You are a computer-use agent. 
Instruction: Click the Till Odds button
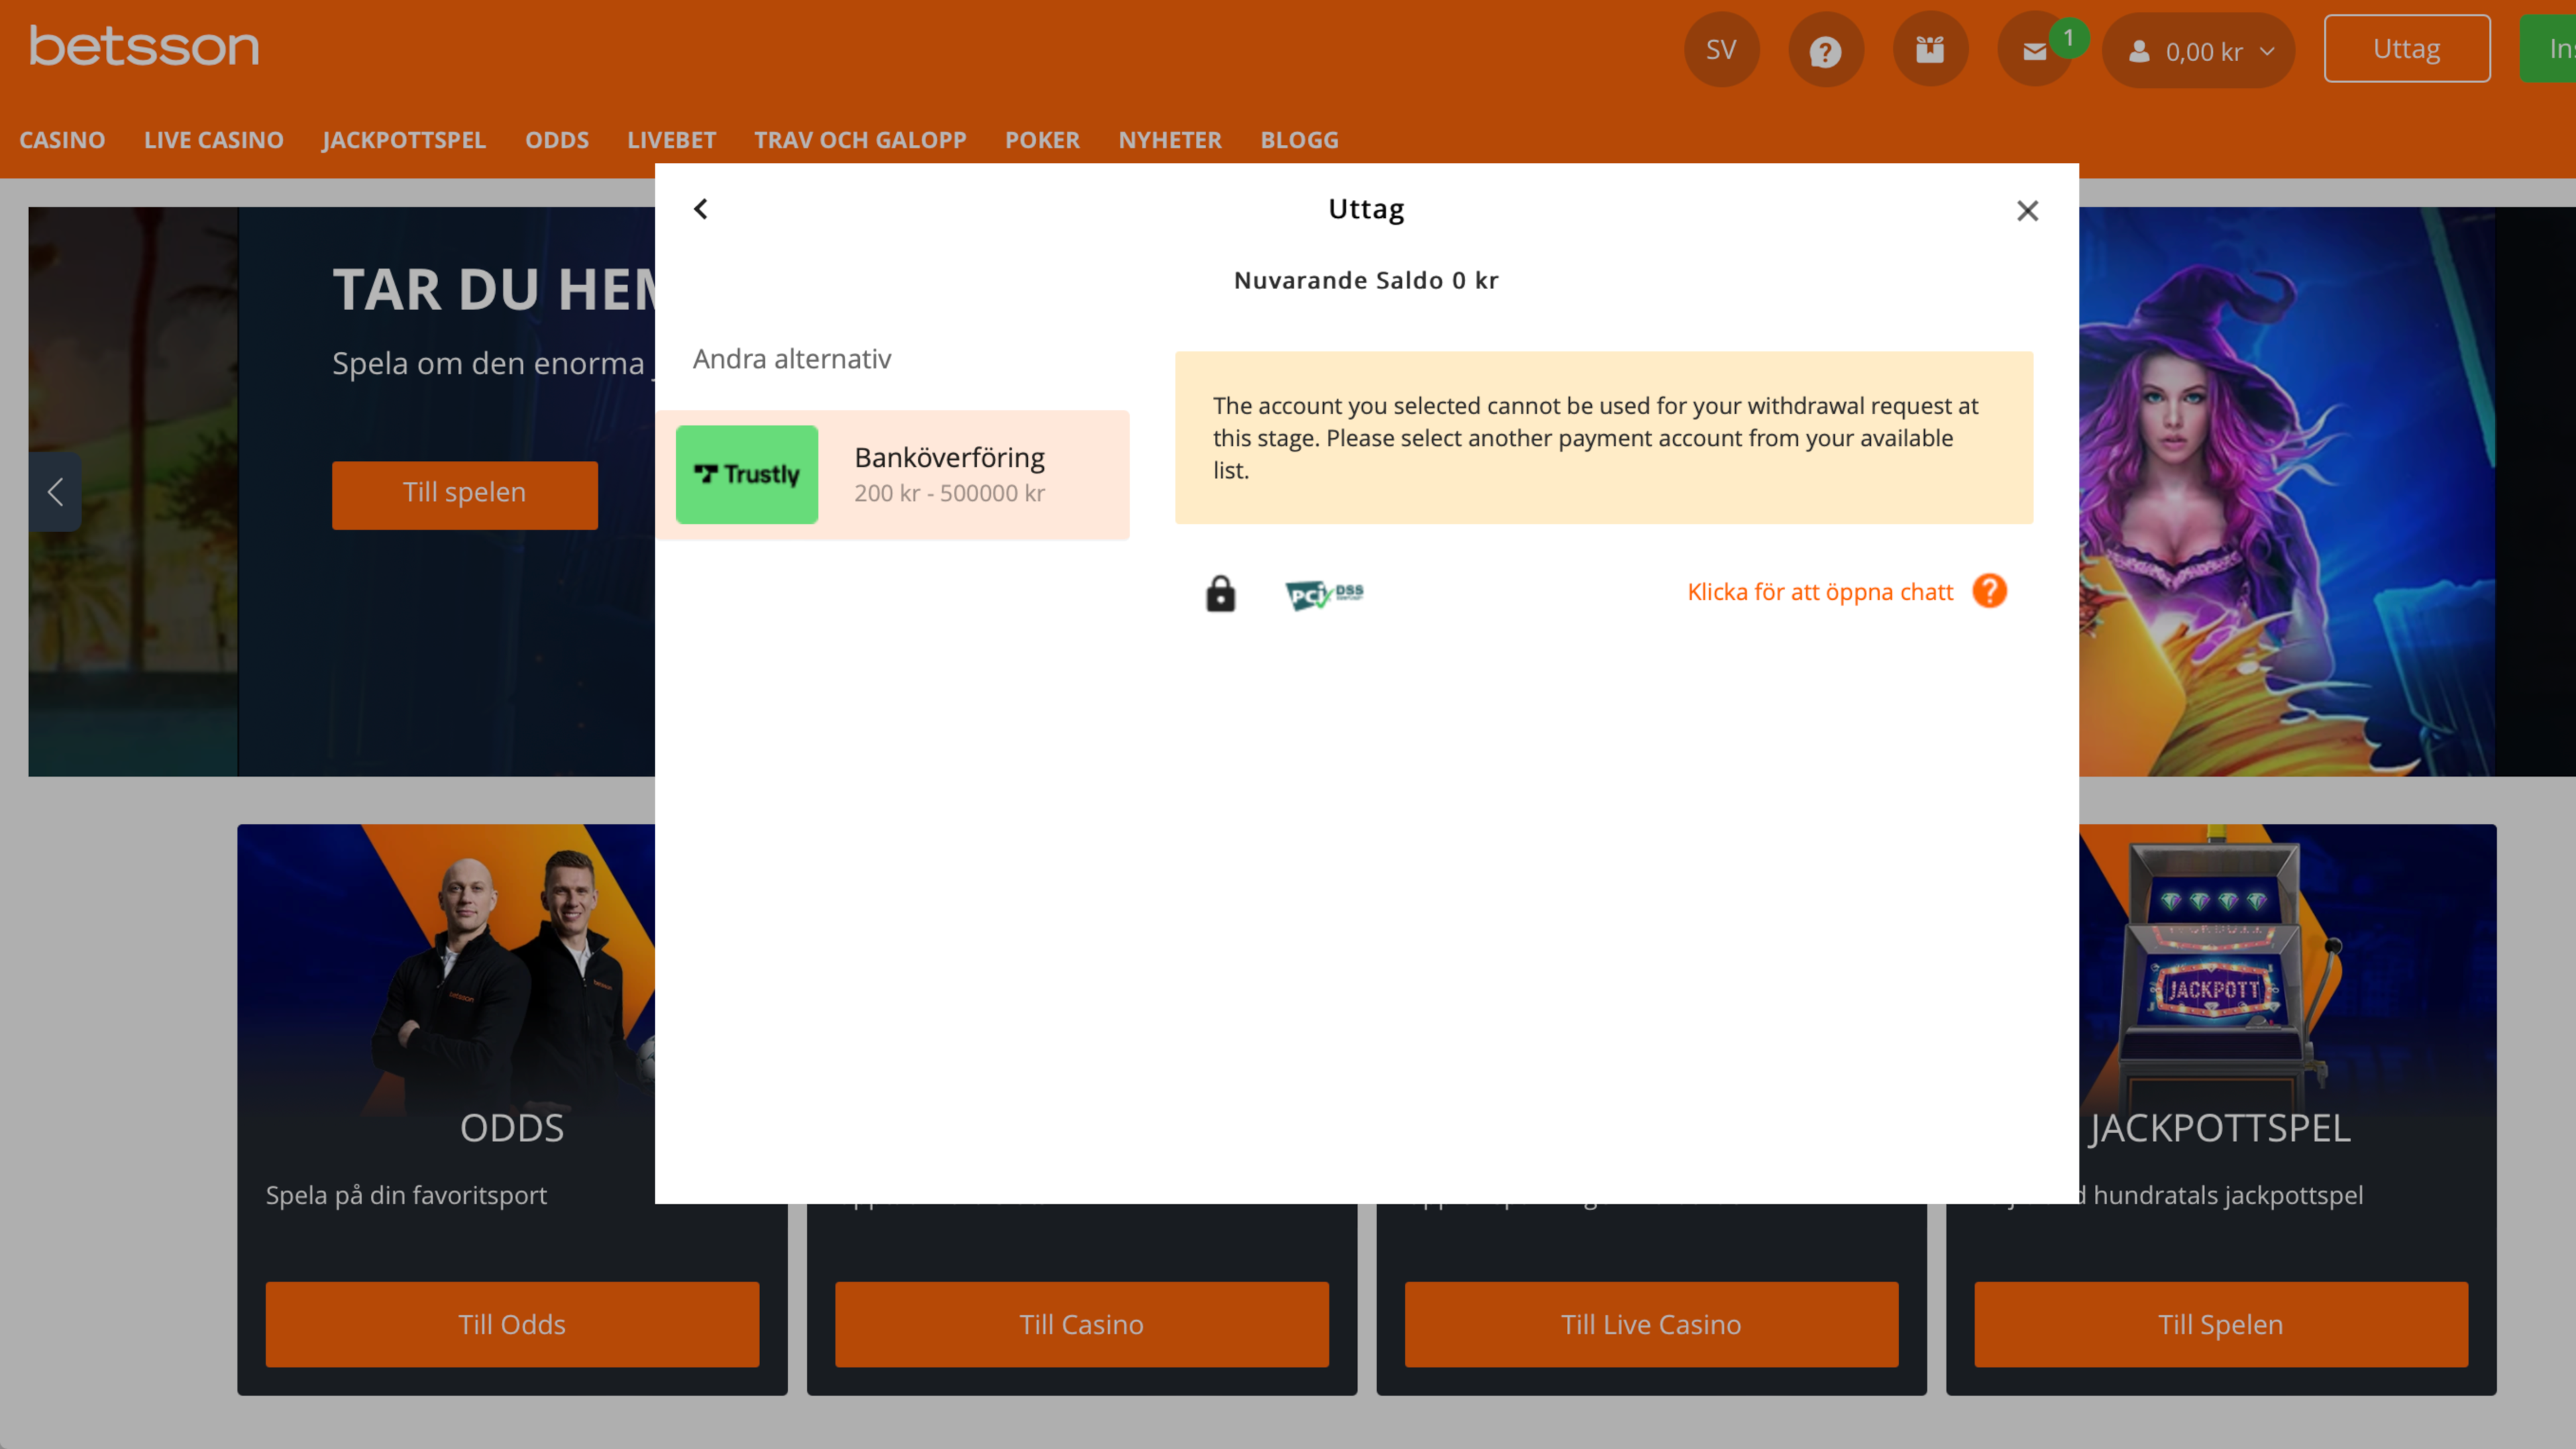pos(512,1324)
